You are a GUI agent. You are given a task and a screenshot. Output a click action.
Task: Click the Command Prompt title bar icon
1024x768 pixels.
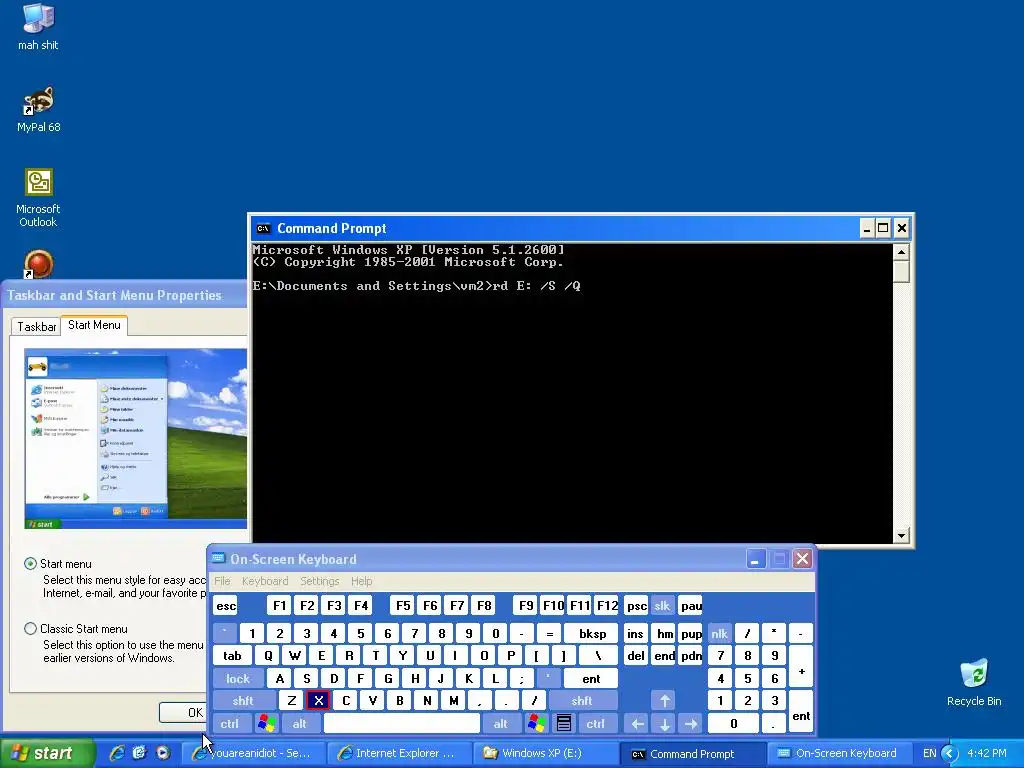click(263, 229)
